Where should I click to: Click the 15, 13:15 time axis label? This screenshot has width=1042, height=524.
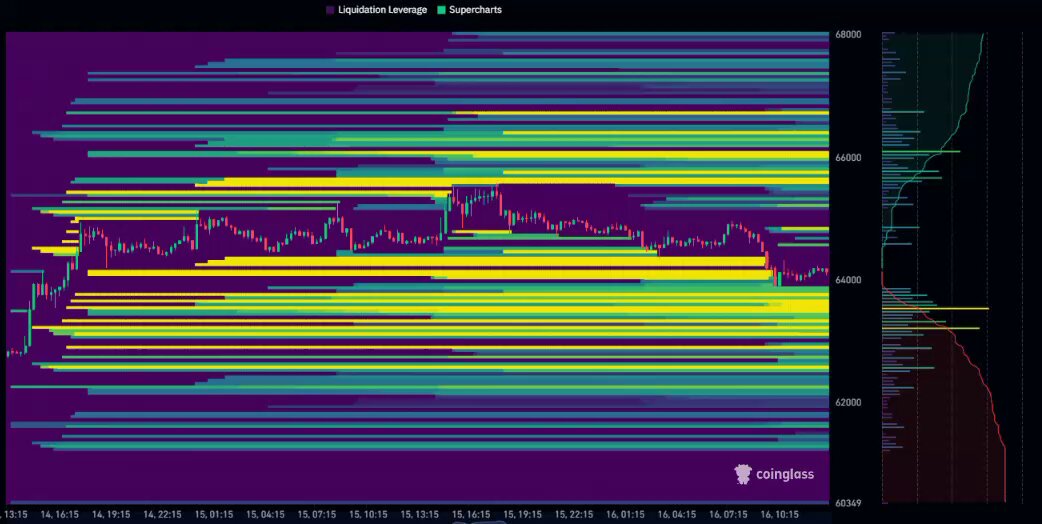[x=419, y=515]
